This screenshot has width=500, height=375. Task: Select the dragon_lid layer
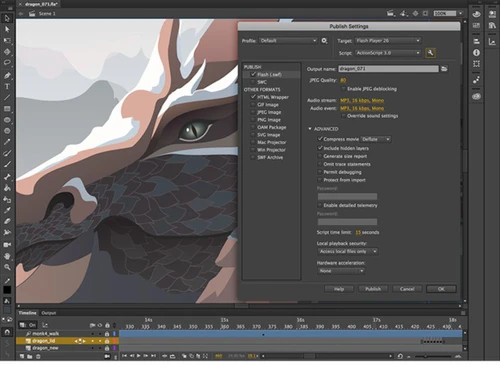[44, 341]
